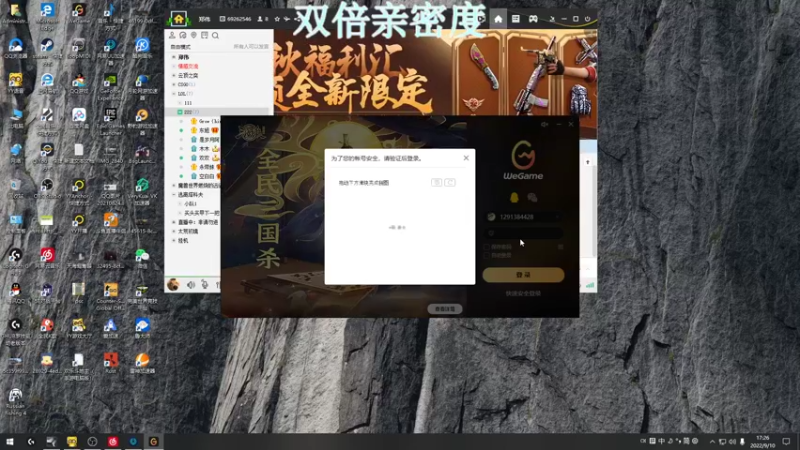The width and height of the screenshot is (800, 450).
Task: Click the gold login button in WeGame
Action: [523, 274]
